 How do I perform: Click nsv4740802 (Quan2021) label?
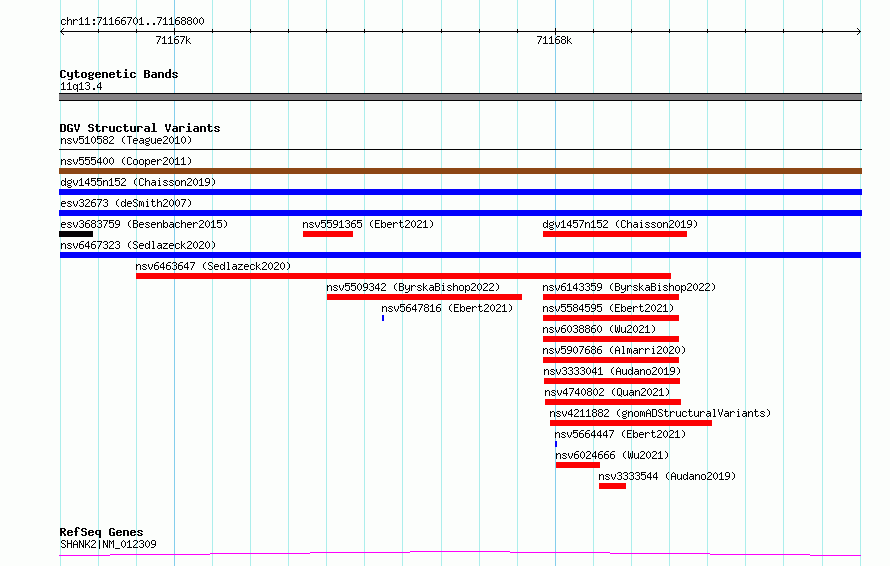607,392
